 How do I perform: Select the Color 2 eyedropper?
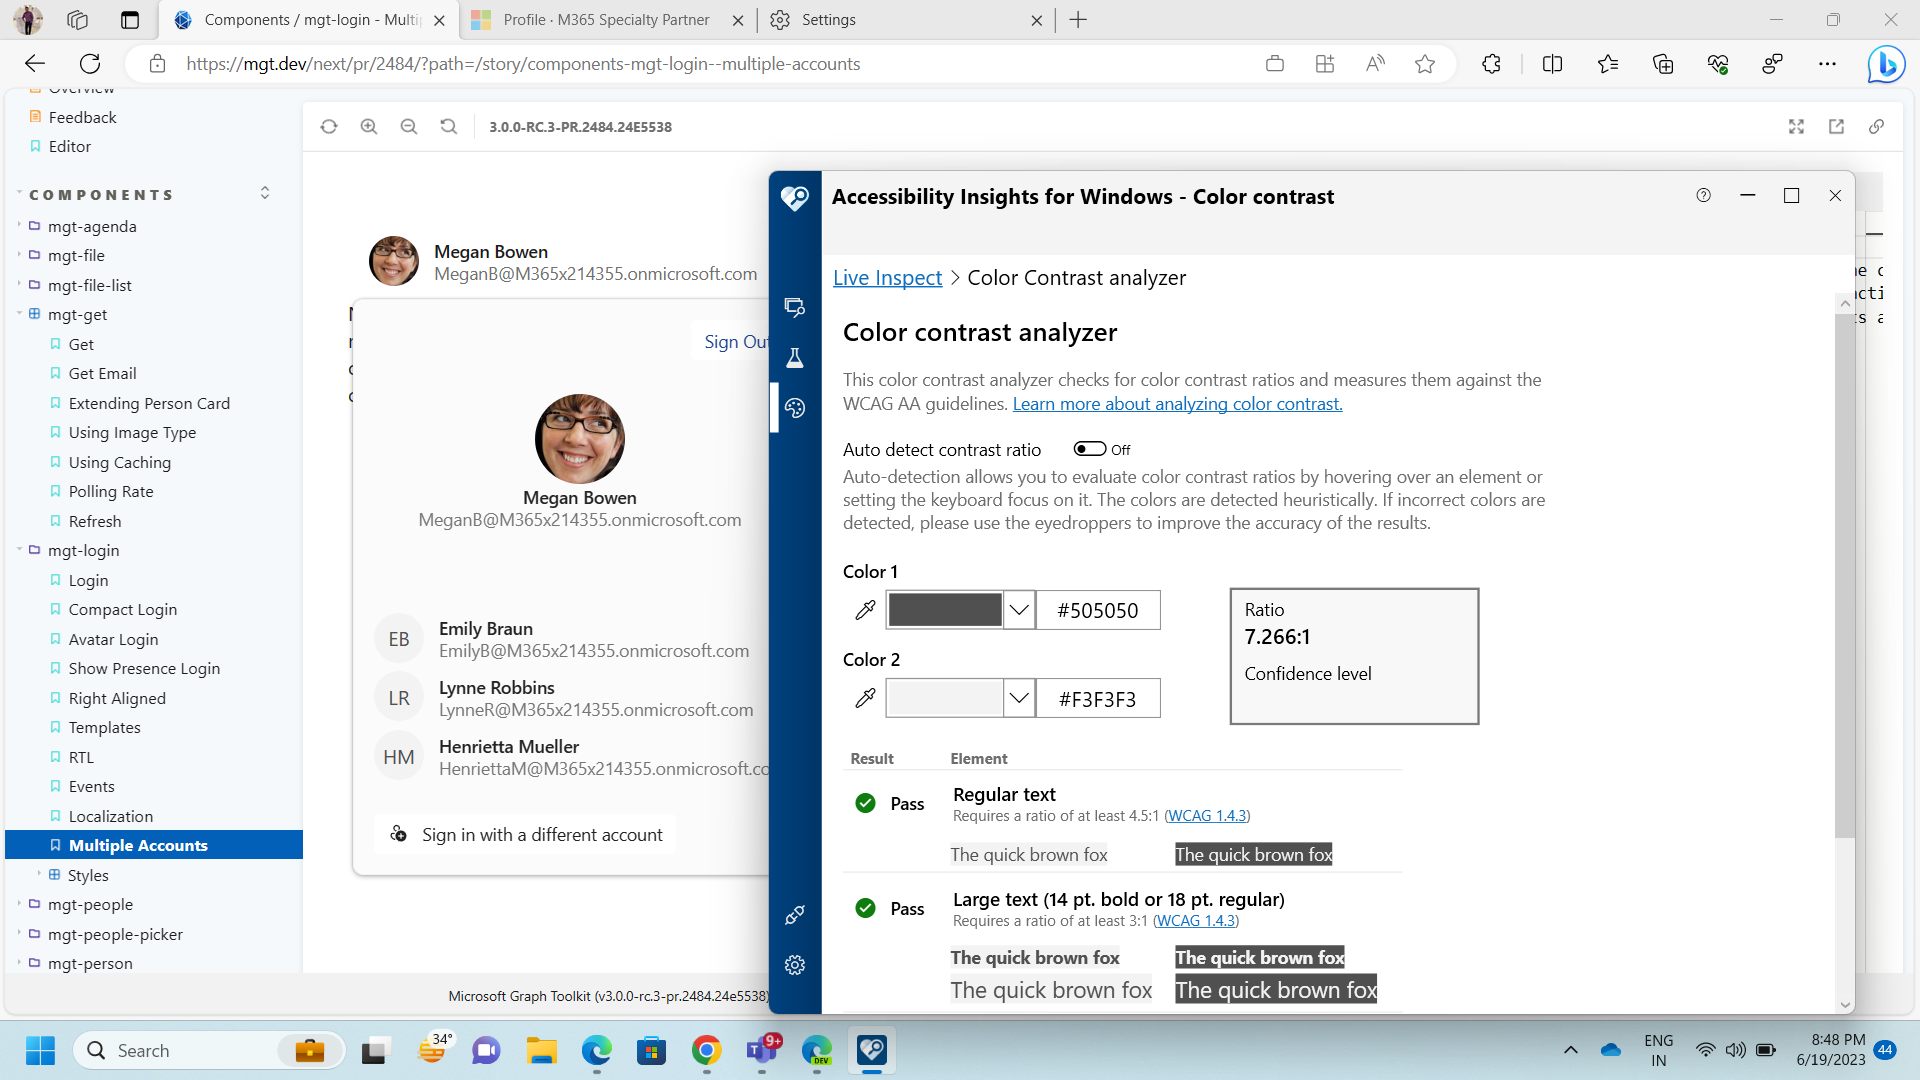(x=864, y=698)
